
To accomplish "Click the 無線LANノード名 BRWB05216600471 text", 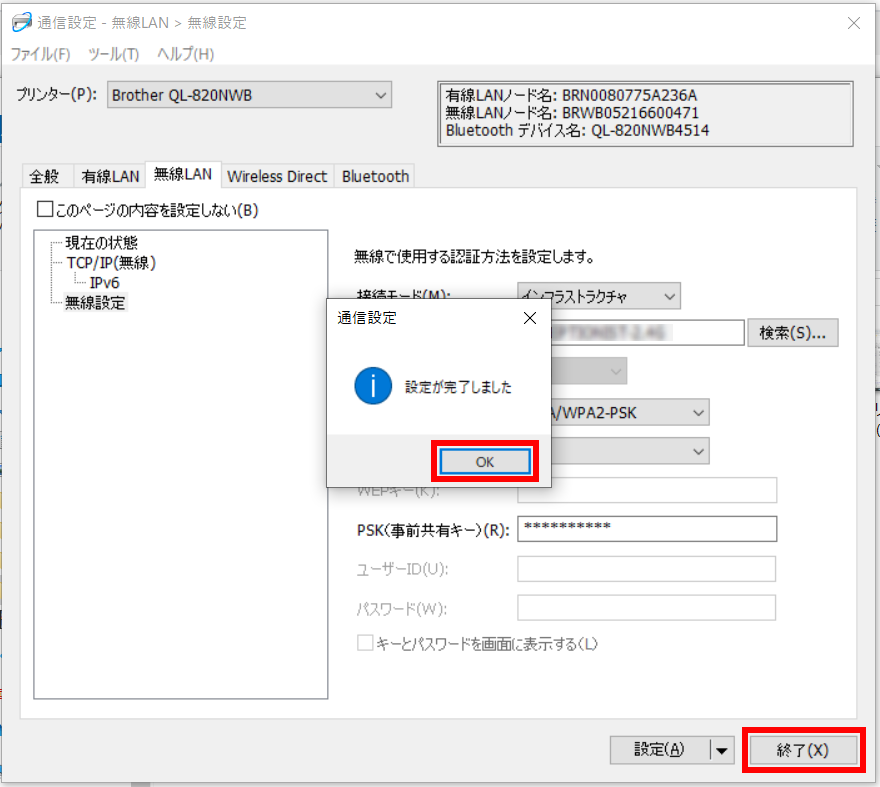I will click(572, 113).
